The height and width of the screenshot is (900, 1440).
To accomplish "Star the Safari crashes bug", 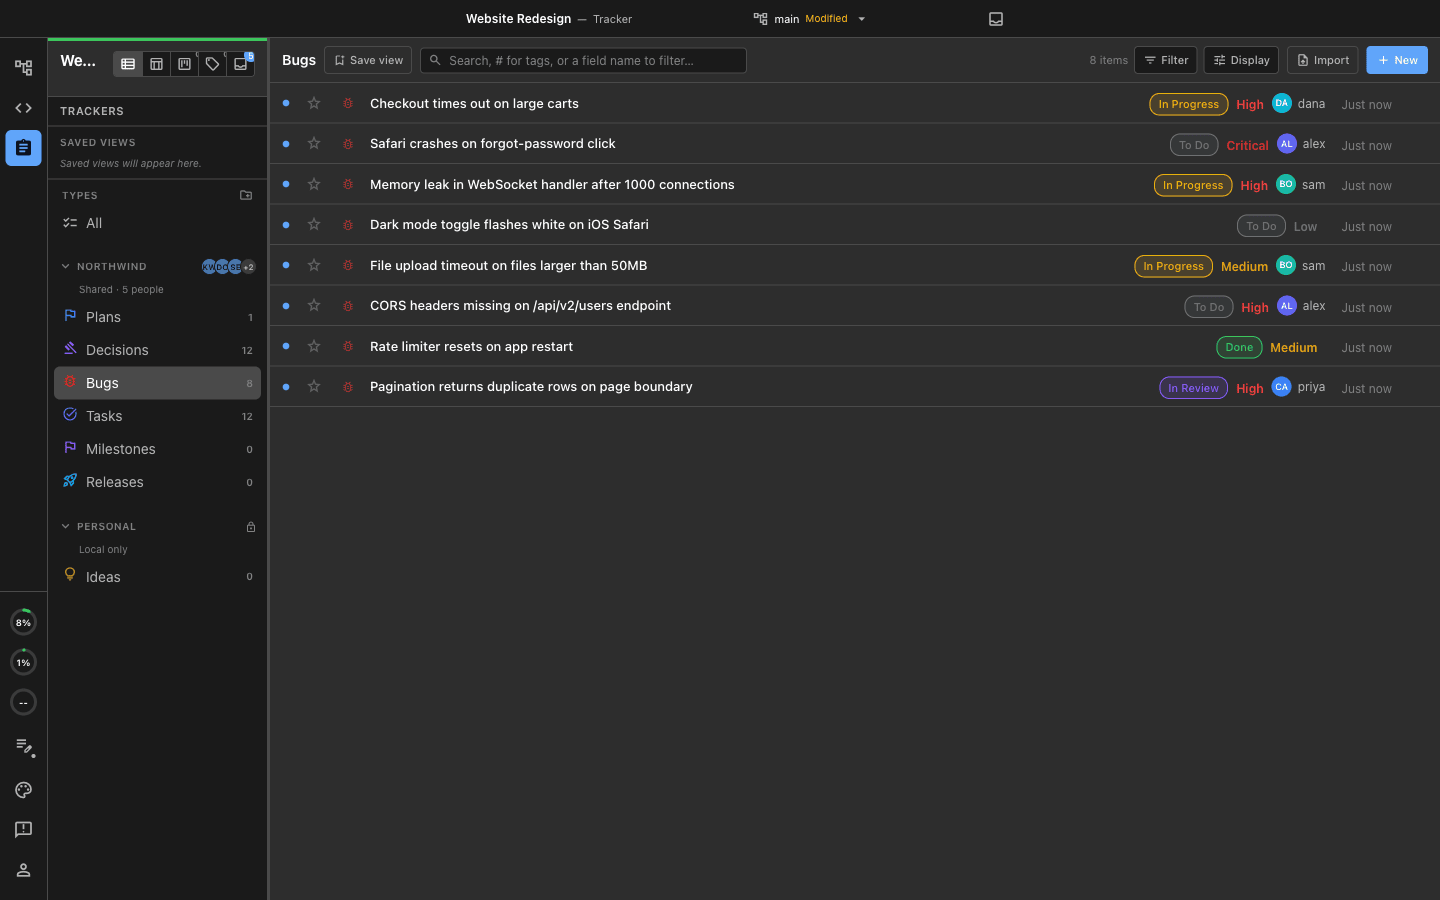I will (x=314, y=144).
